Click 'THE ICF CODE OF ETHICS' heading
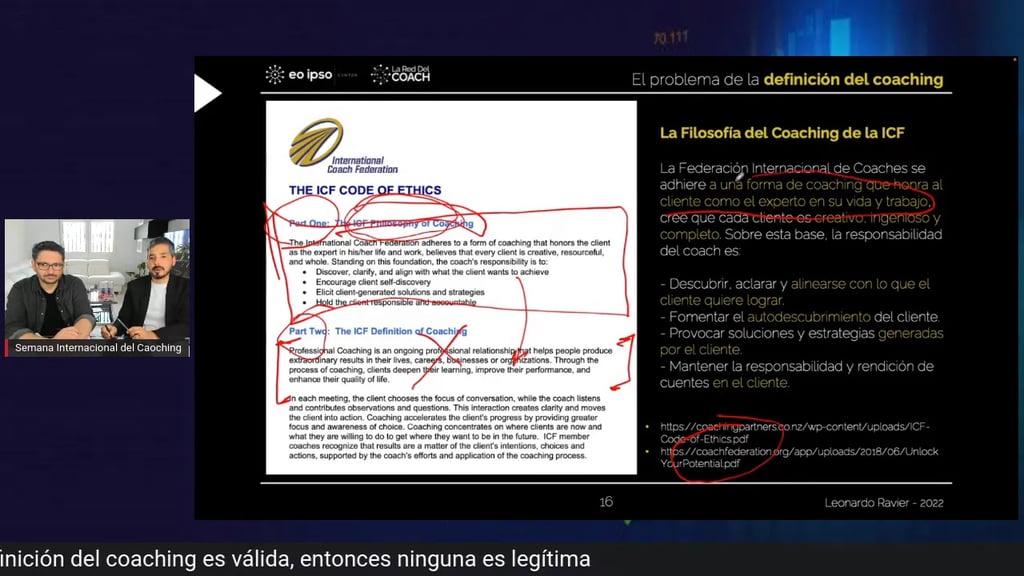Image resolution: width=1024 pixels, height=576 pixels. click(365, 190)
